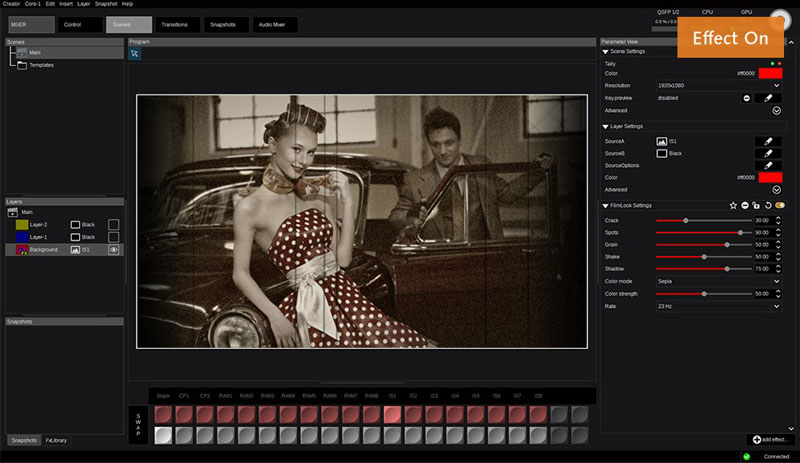Click the Shake slider handle
This screenshot has height=463, width=800.
704,257
